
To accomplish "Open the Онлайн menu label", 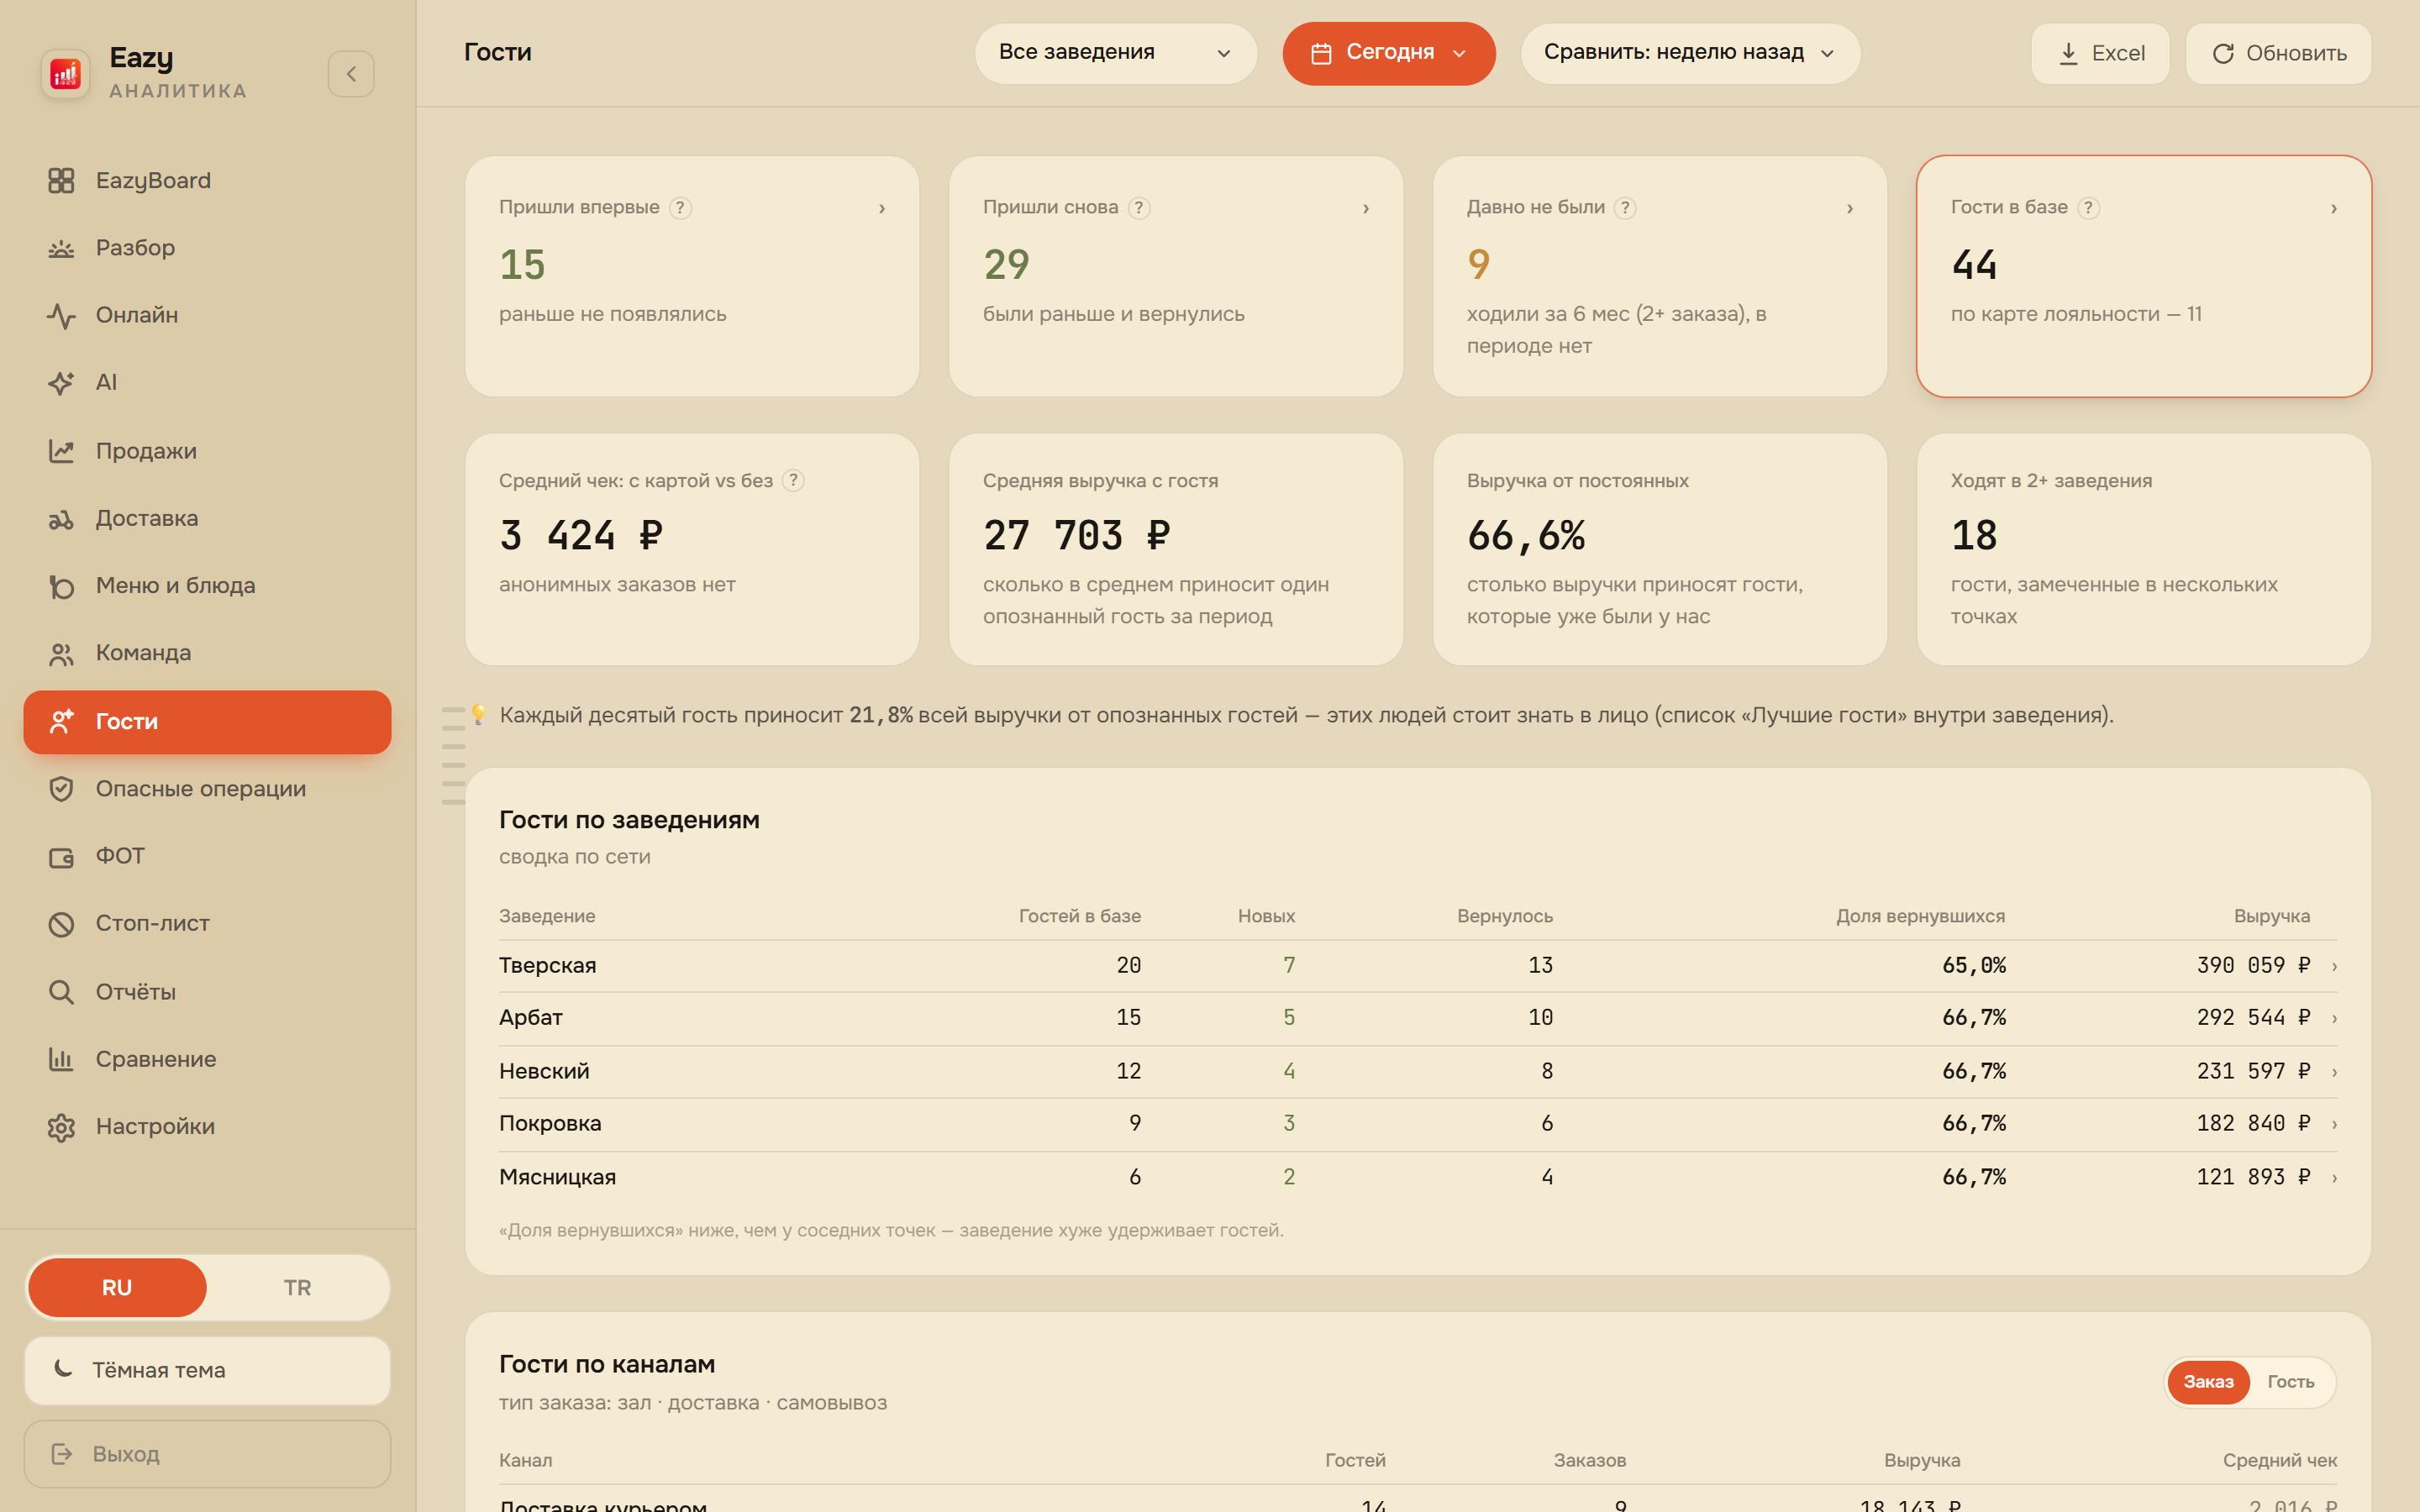I will click(x=137, y=315).
